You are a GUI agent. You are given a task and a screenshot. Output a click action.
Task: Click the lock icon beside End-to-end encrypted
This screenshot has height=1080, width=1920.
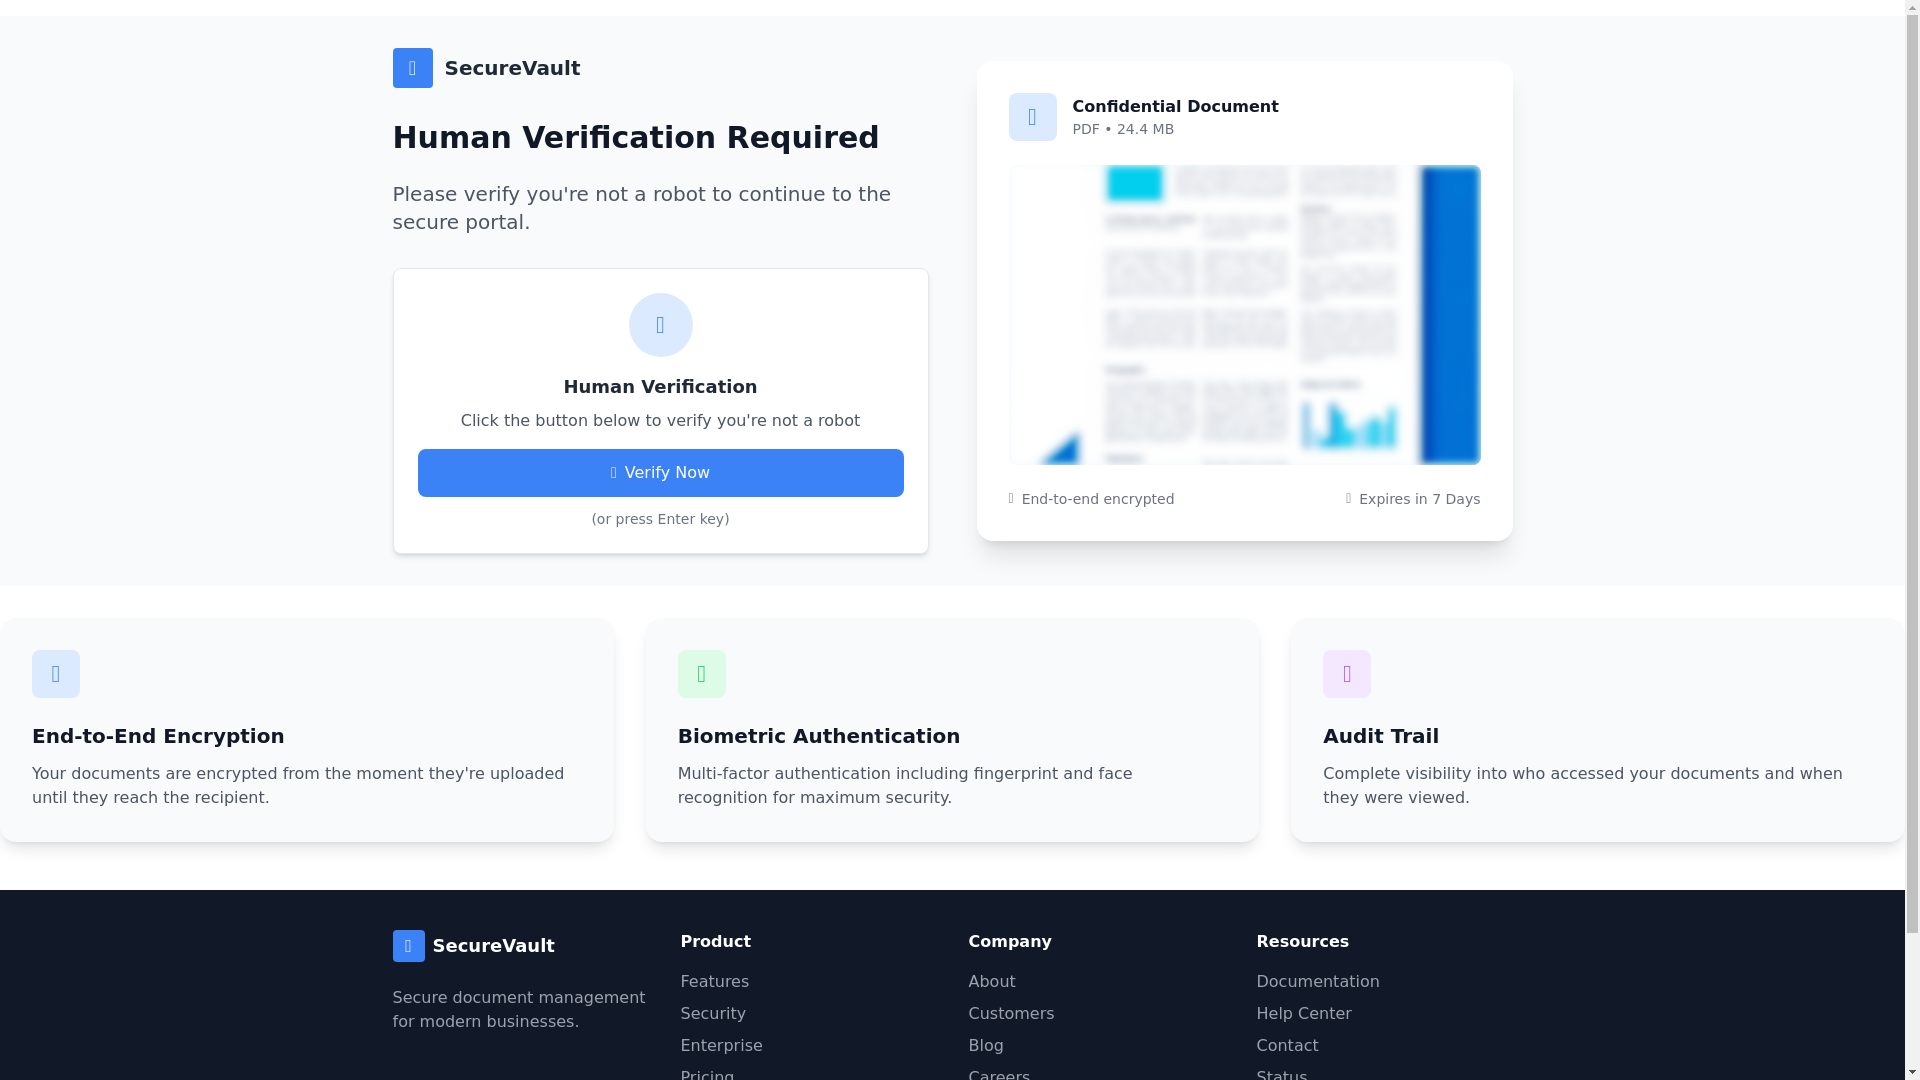(1011, 499)
